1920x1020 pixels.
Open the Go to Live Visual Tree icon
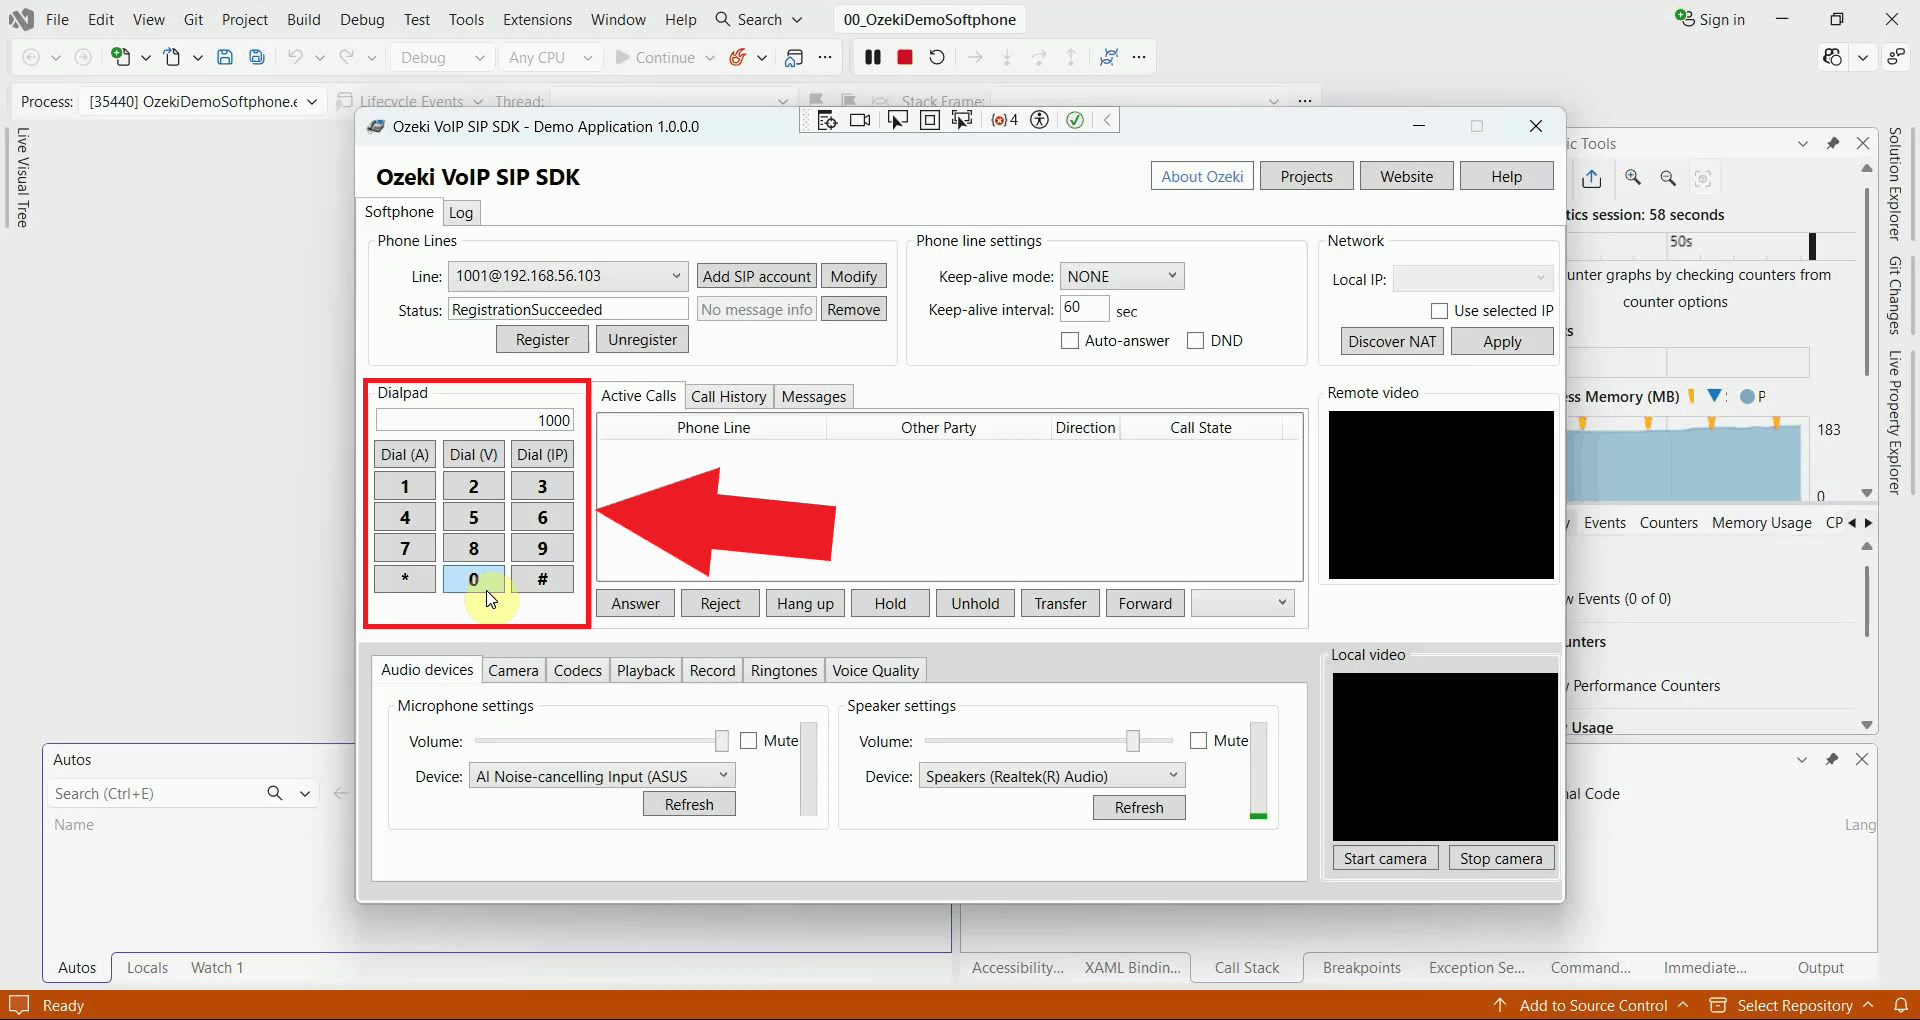click(x=827, y=121)
